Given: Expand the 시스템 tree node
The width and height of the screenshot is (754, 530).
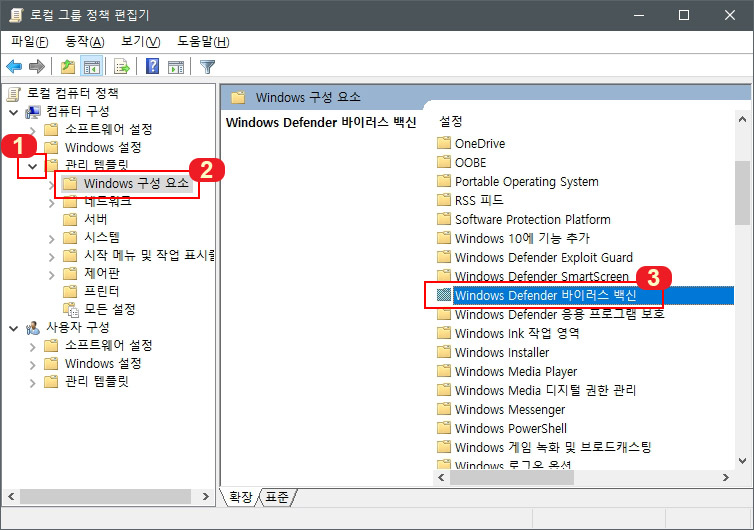Looking at the screenshot, I should (x=51, y=239).
